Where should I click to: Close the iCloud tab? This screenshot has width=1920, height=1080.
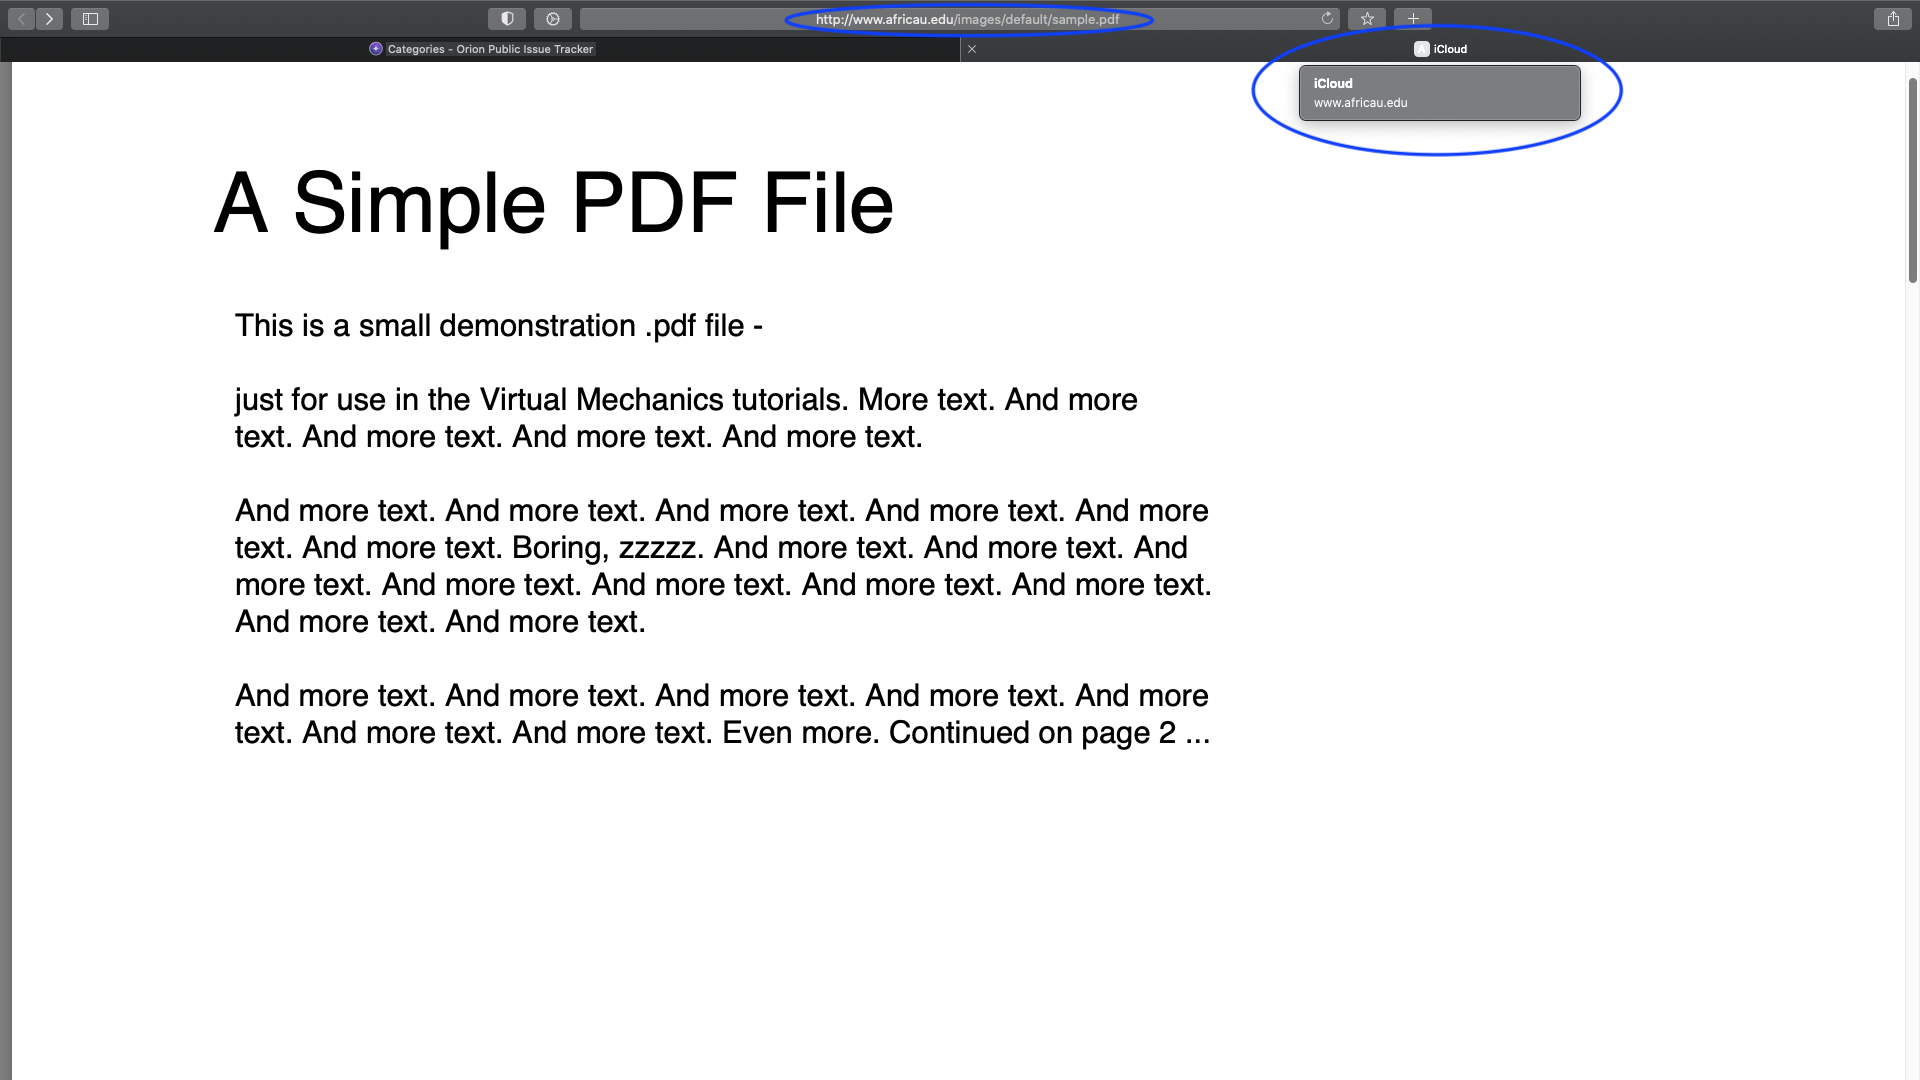971,49
